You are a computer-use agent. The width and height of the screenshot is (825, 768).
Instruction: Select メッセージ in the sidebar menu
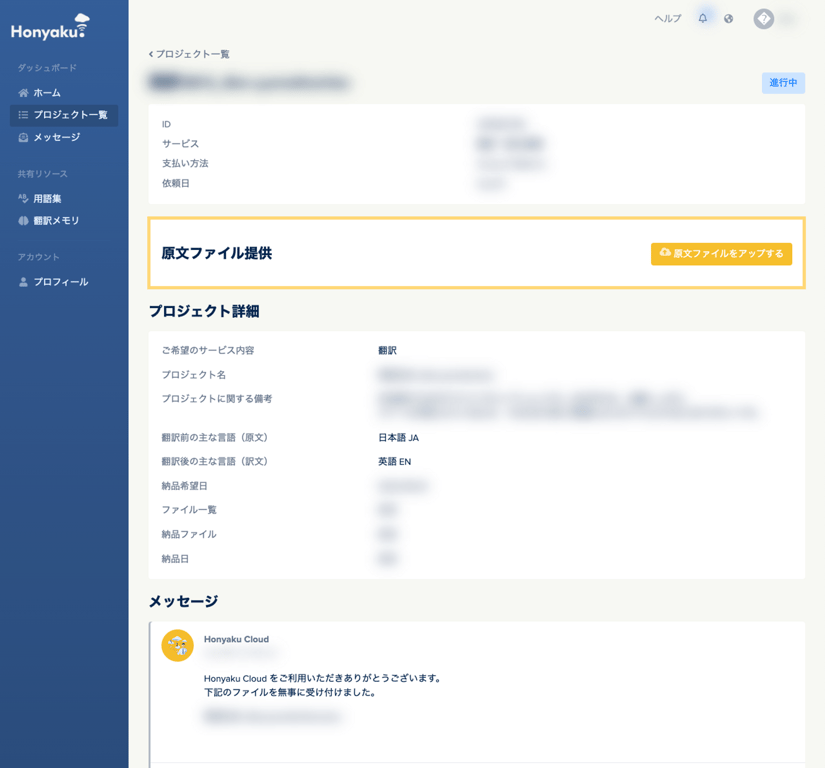55,137
